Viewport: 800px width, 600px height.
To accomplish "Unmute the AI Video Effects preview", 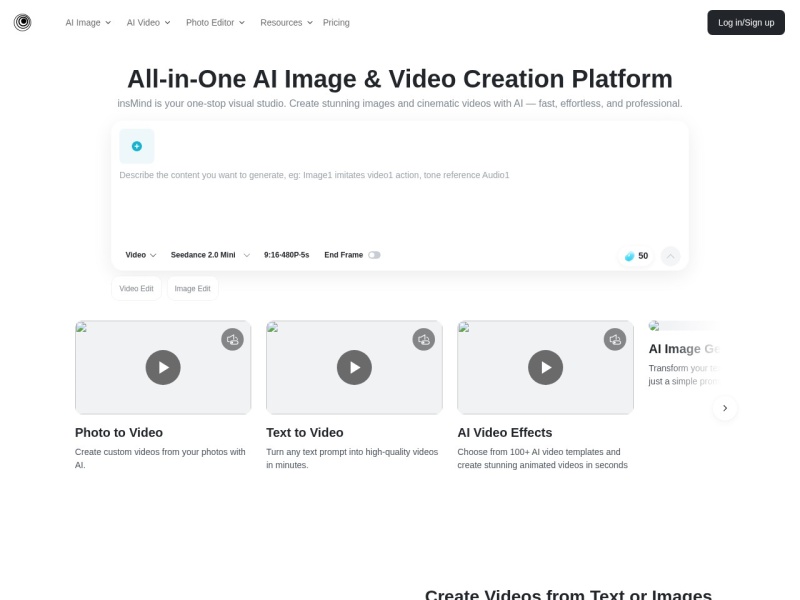I will (x=615, y=339).
